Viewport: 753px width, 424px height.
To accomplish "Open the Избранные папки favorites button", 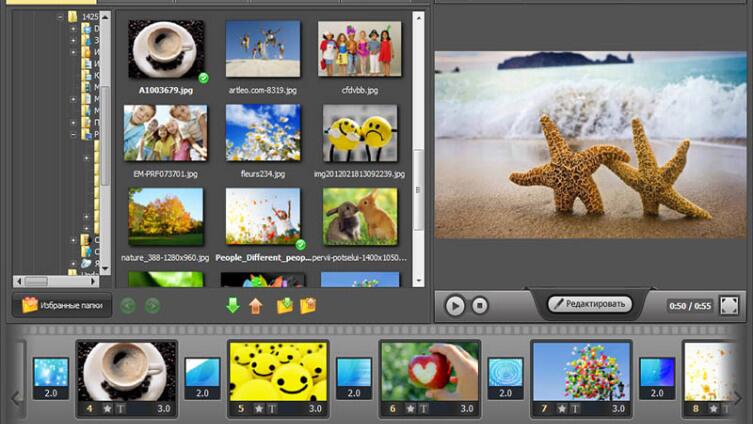I will coord(60,305).
